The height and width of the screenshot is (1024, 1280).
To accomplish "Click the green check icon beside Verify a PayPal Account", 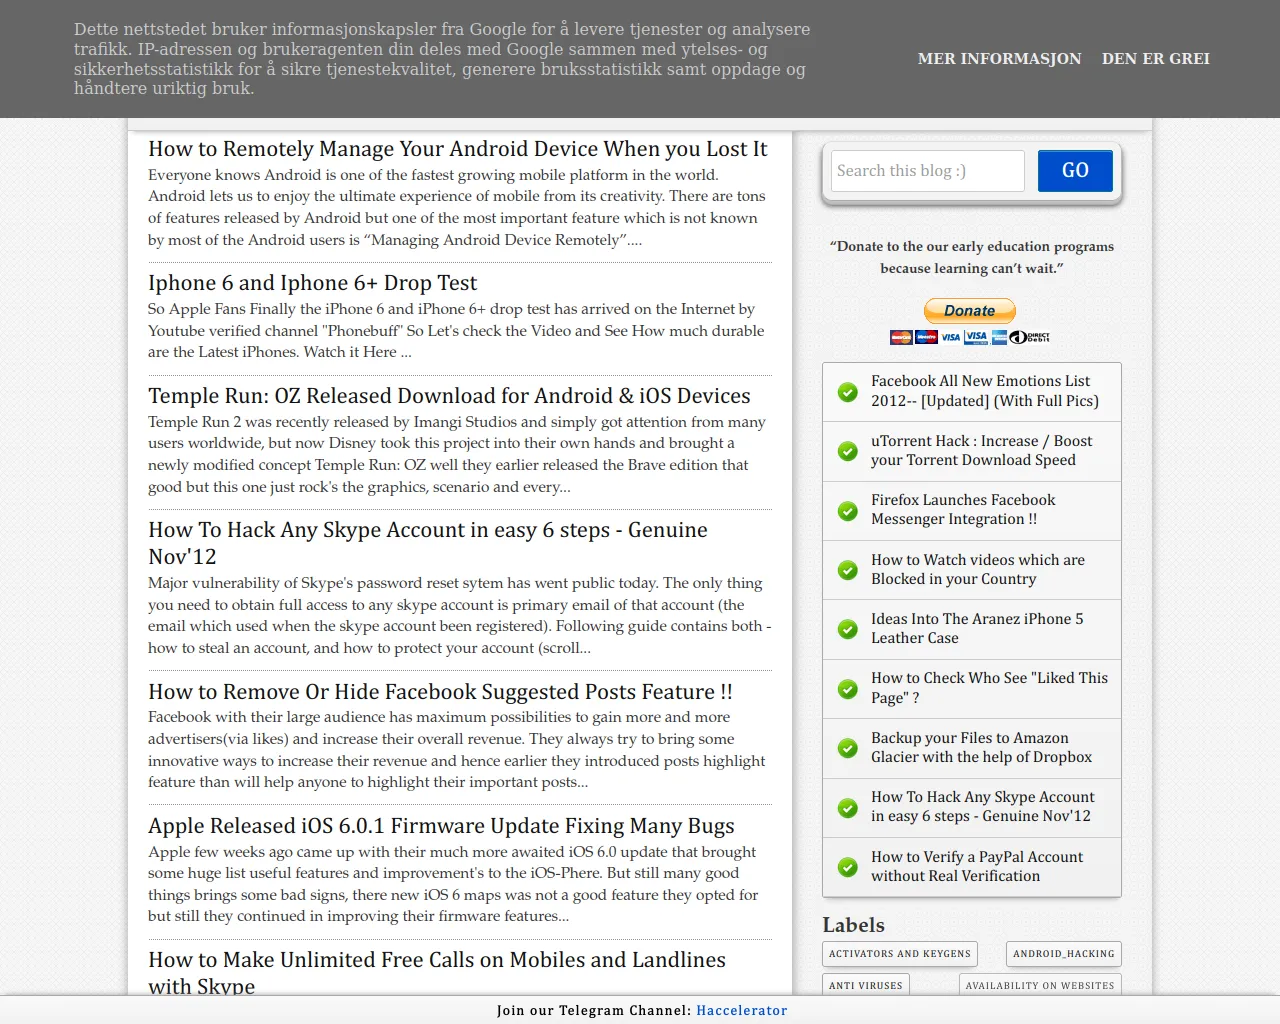I will 848,867.
